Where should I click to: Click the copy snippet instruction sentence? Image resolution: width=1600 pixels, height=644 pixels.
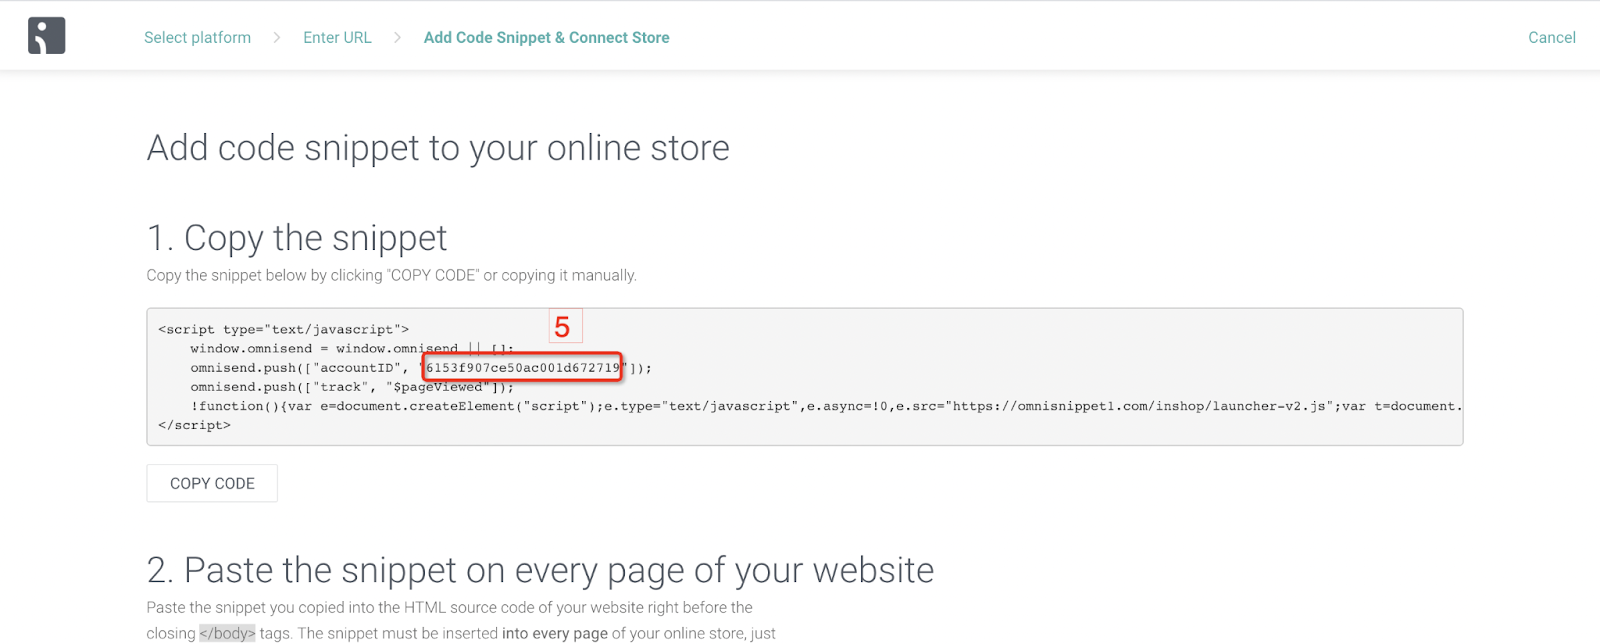point(391,275)
